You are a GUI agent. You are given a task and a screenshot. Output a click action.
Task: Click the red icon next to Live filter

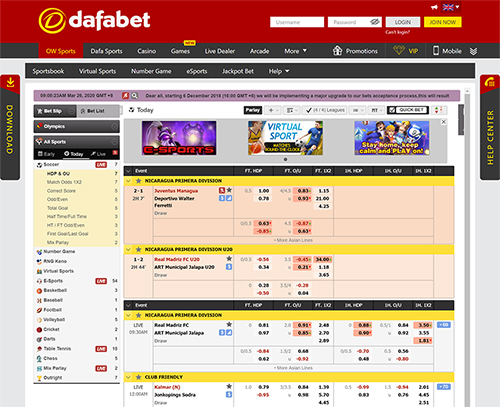pyautogui.click(x=115, y=153)
